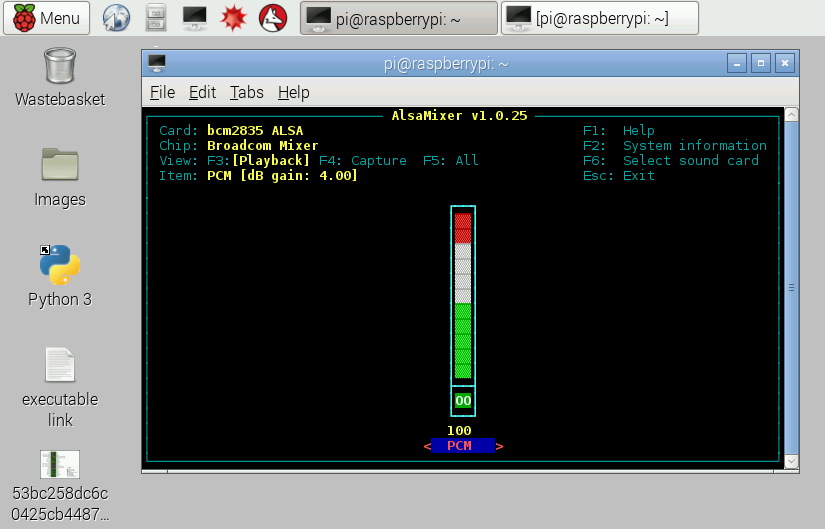The width and height of the screenshot is (827, 529).
Task: Open the File menu in terminal
Action: pyautogui.click(x=162, y=92)
